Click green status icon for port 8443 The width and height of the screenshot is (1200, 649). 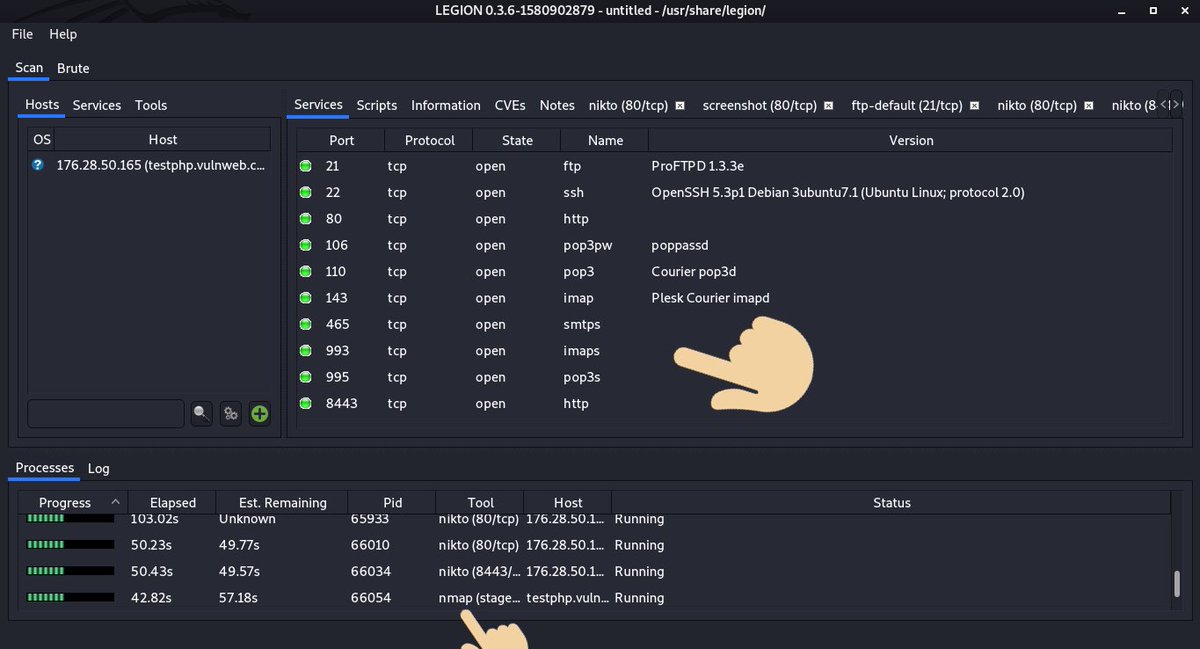click(306, 403)
